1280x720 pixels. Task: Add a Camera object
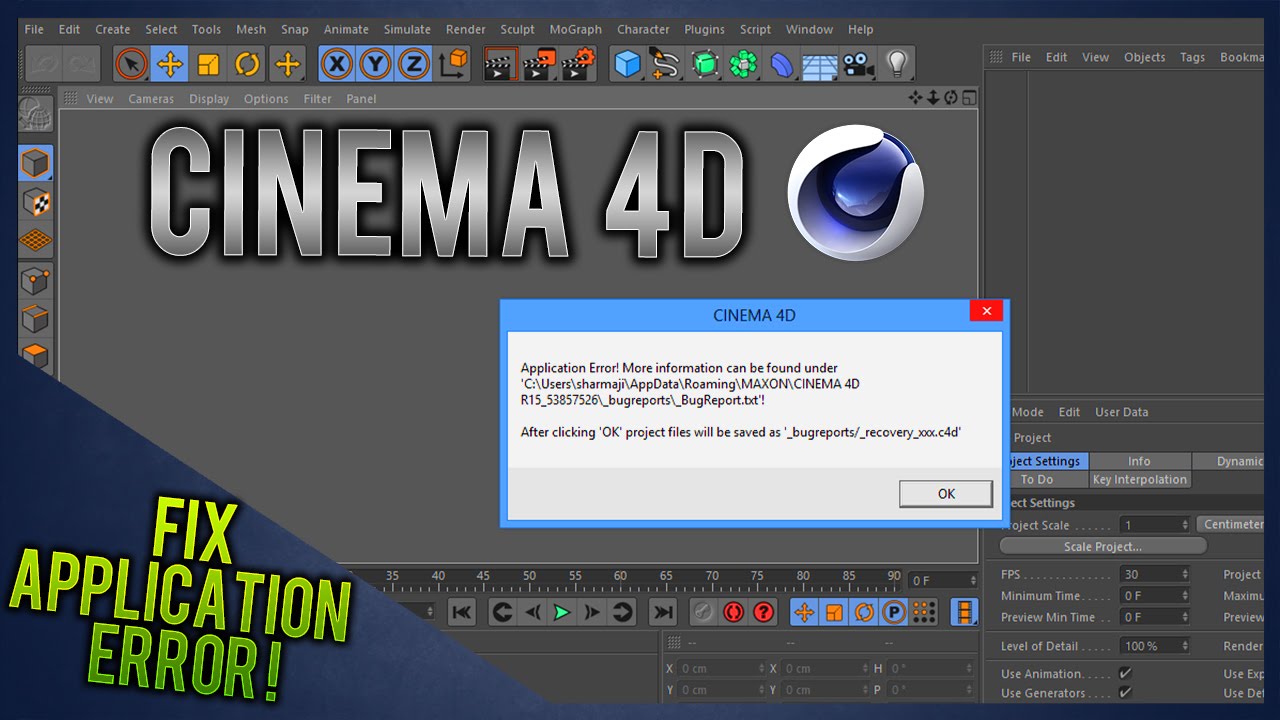pyautogui.click(x=858, y=65)
